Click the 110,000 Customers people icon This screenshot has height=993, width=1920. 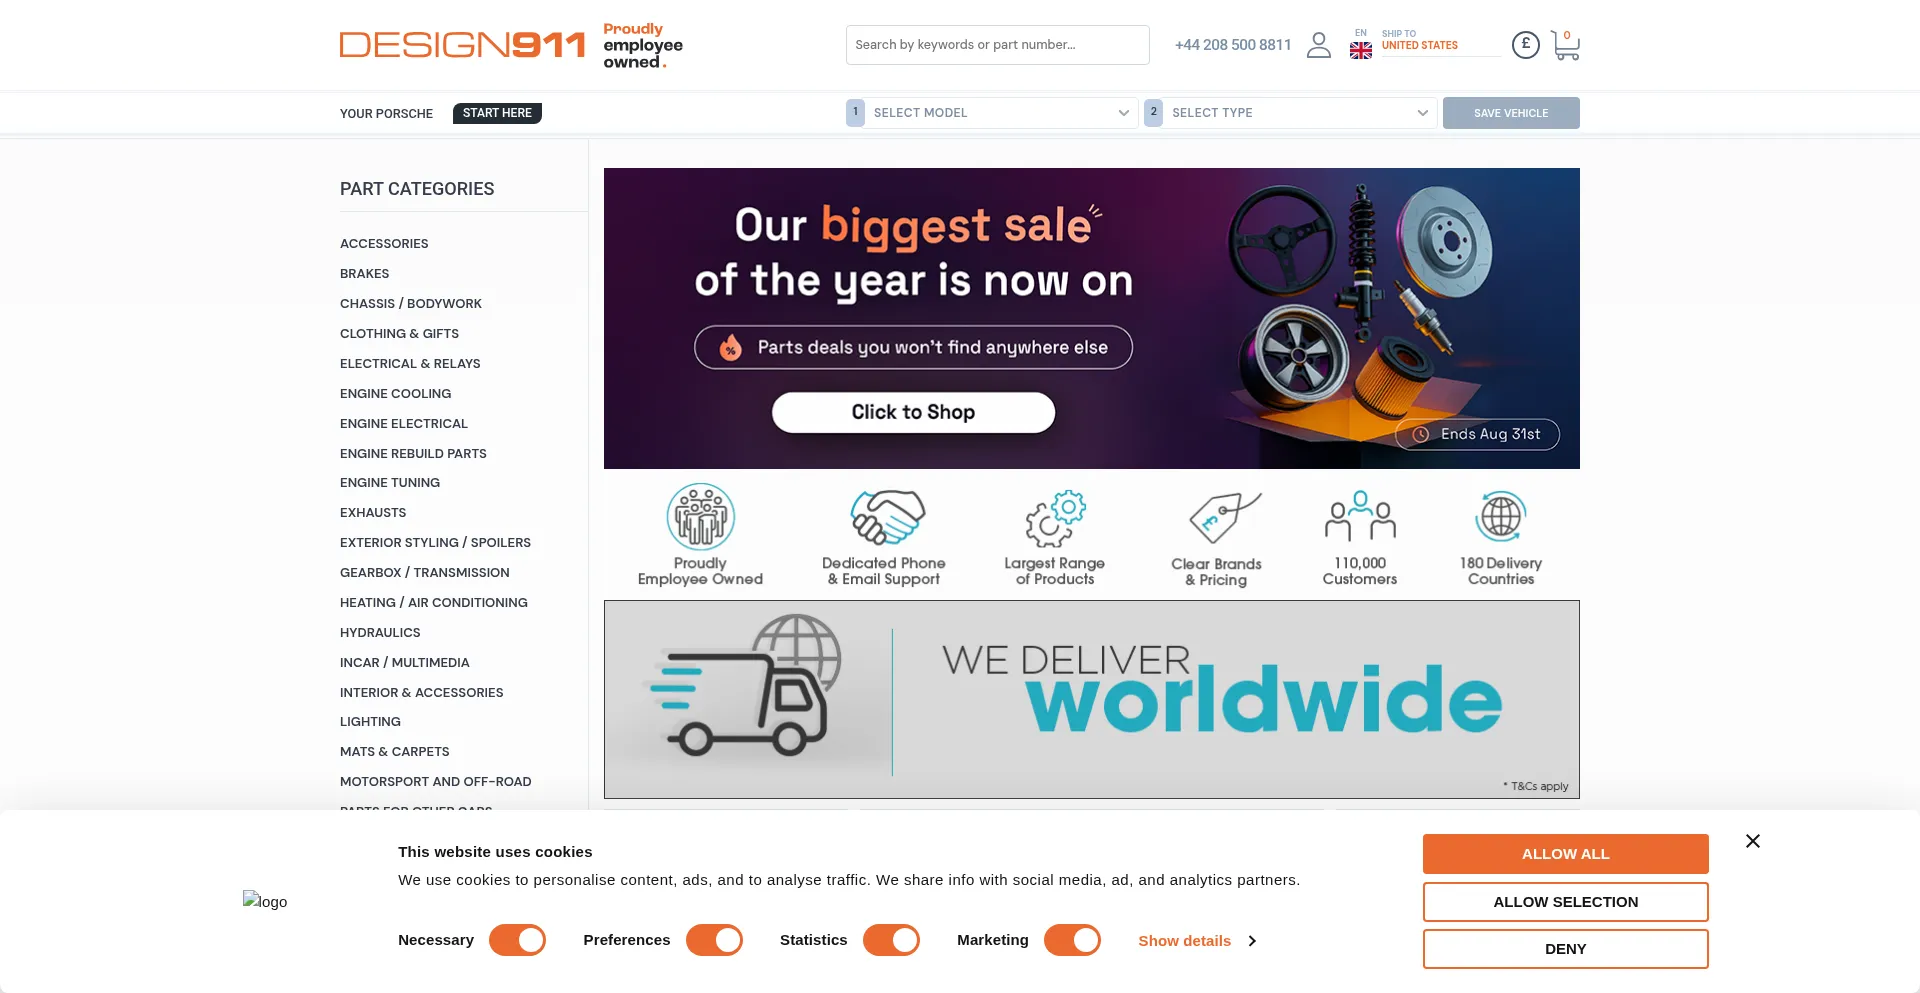pos(1360,516)
